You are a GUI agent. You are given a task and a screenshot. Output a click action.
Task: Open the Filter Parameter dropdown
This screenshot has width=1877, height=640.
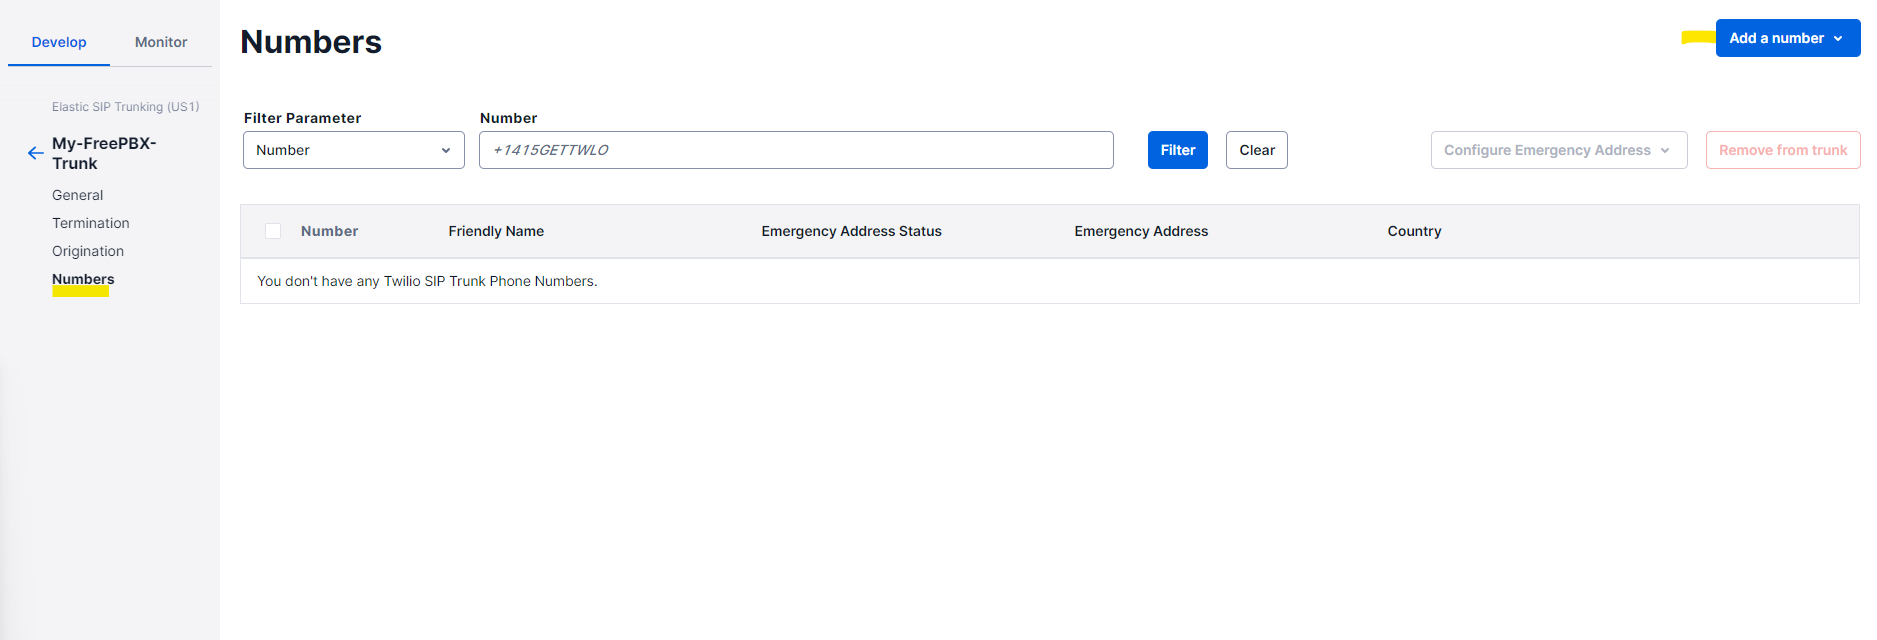(x=353, y=150)
